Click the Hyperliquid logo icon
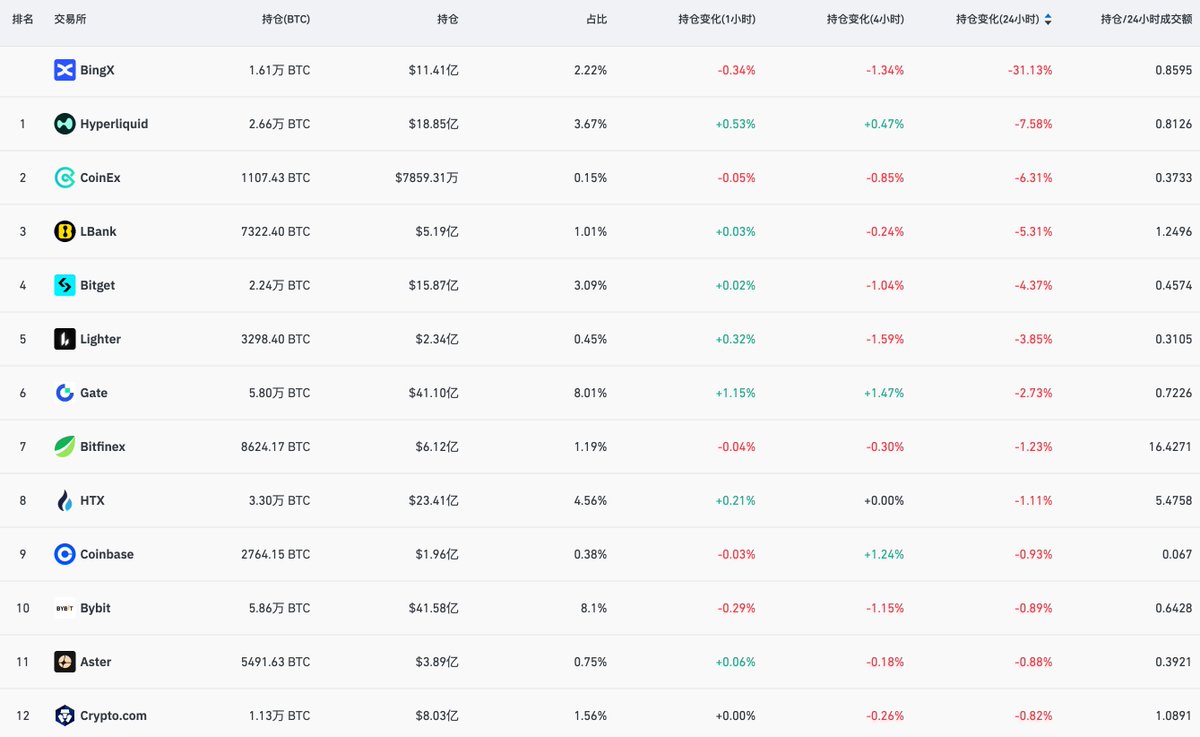 (65, 124)
